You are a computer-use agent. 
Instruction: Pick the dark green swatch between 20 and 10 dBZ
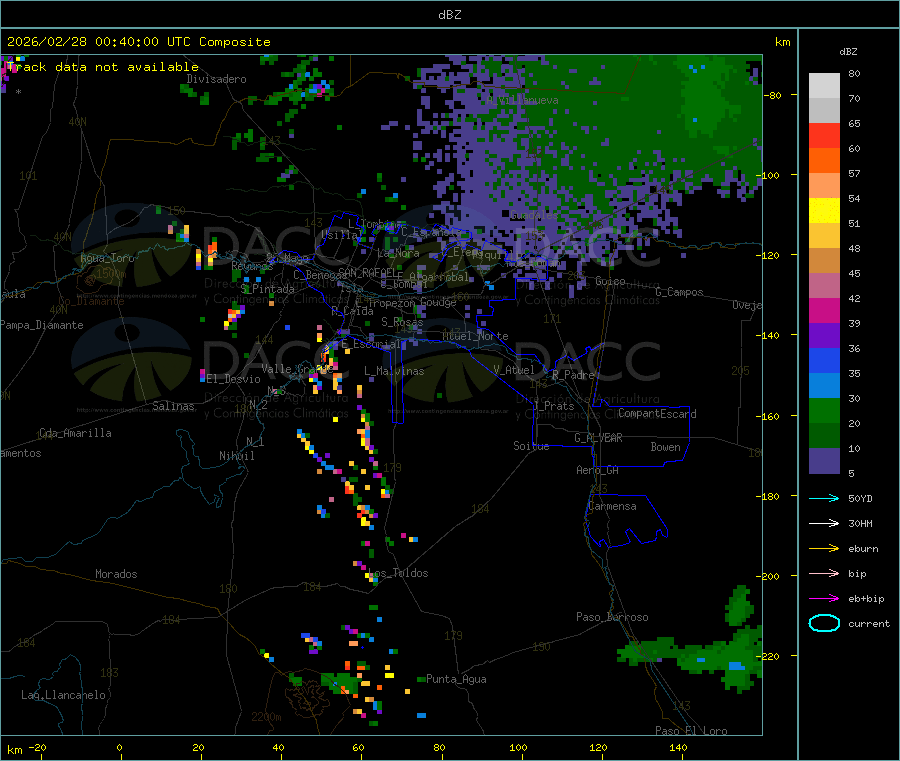pyautogui.click(x=824, y=436)
